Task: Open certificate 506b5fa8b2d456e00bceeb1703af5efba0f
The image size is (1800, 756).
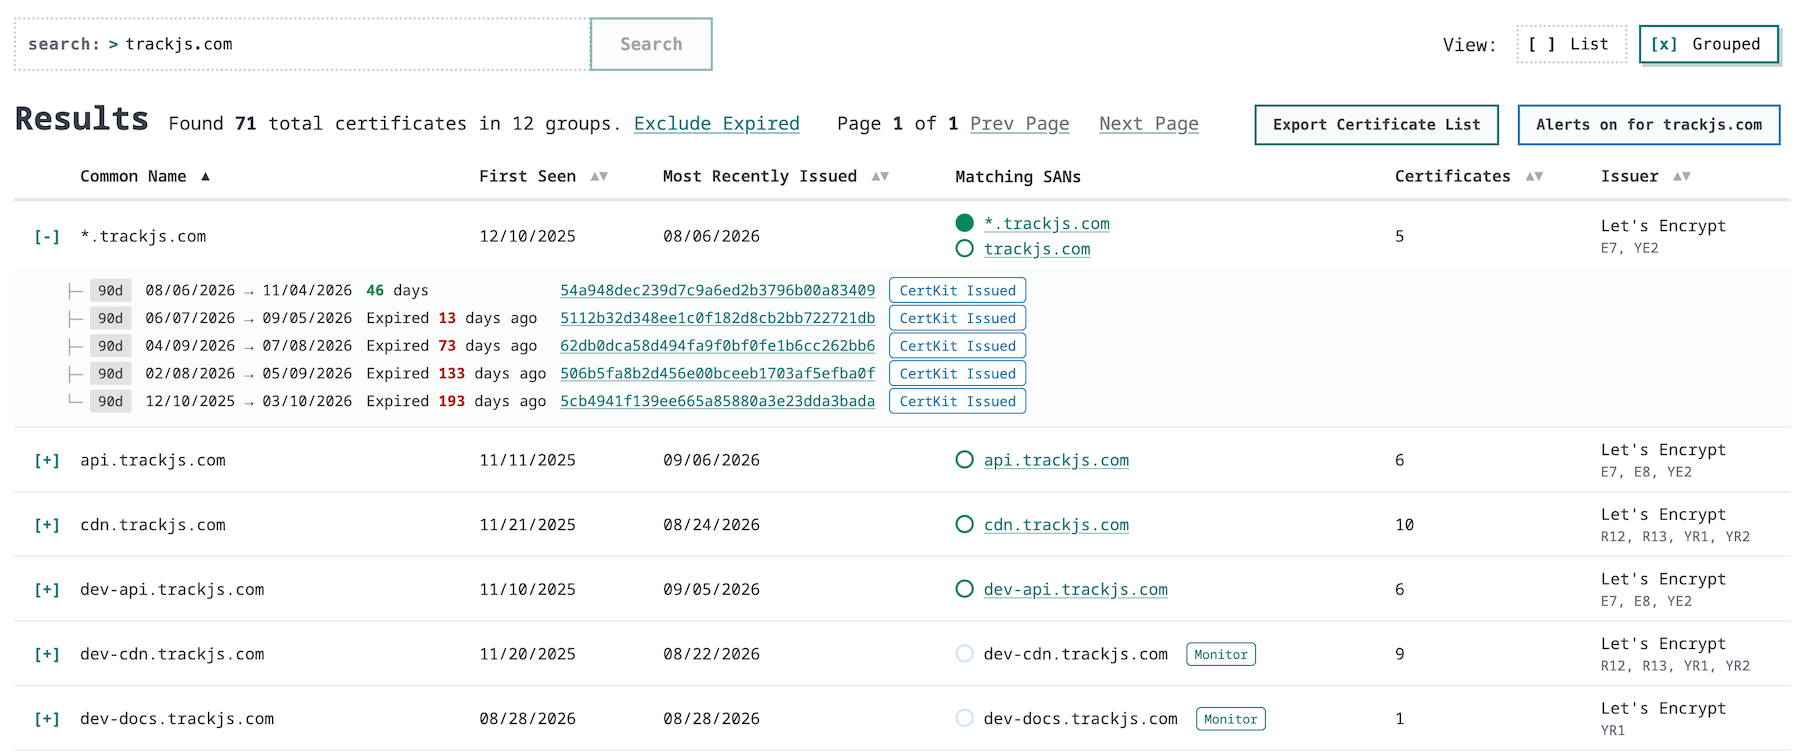Action: tap(717, 374)
